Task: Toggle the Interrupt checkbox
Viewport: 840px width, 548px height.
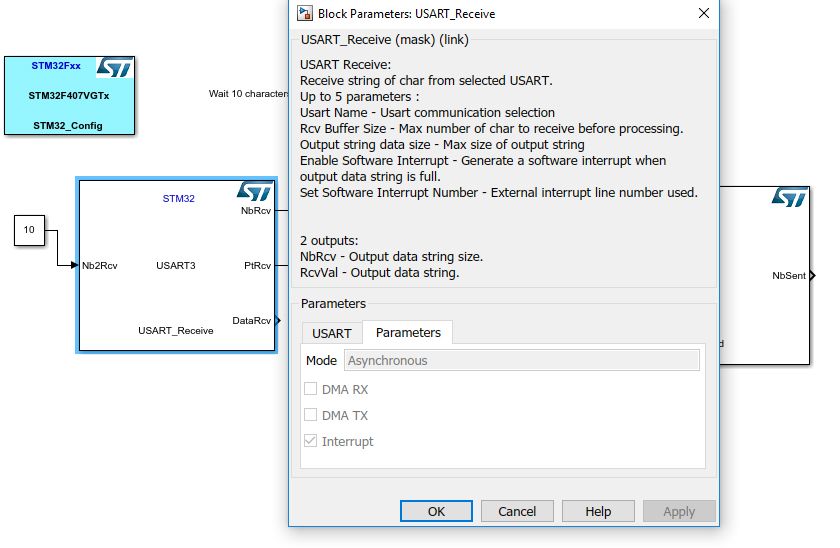Action: [x=310, y=440]
